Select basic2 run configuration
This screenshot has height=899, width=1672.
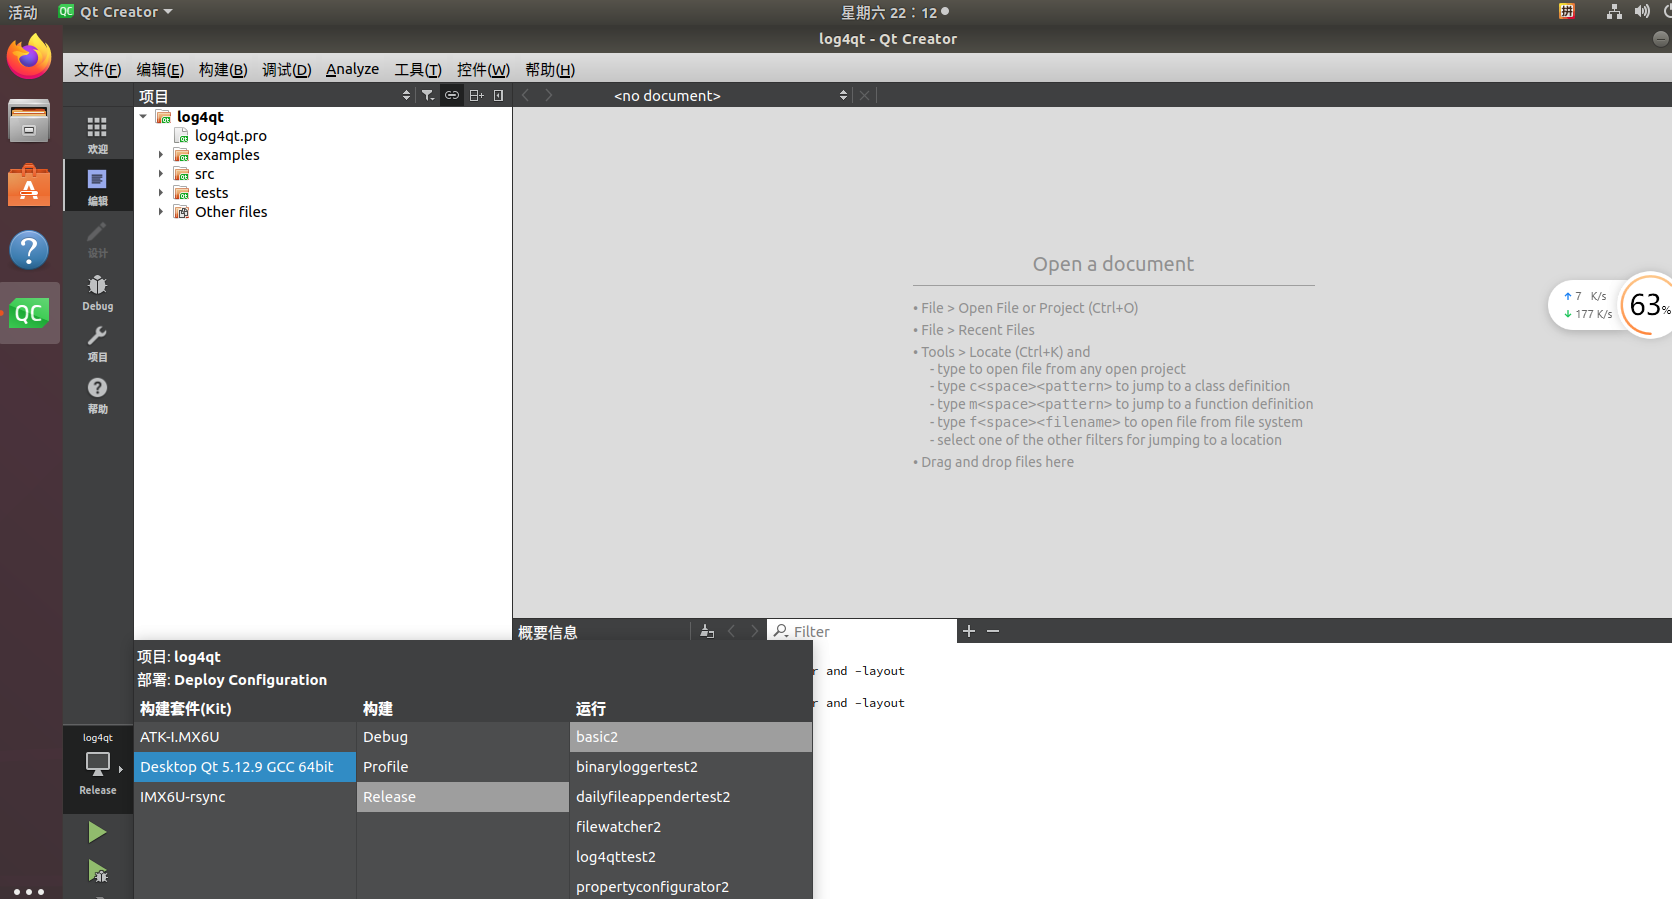(x=691, y=737)
